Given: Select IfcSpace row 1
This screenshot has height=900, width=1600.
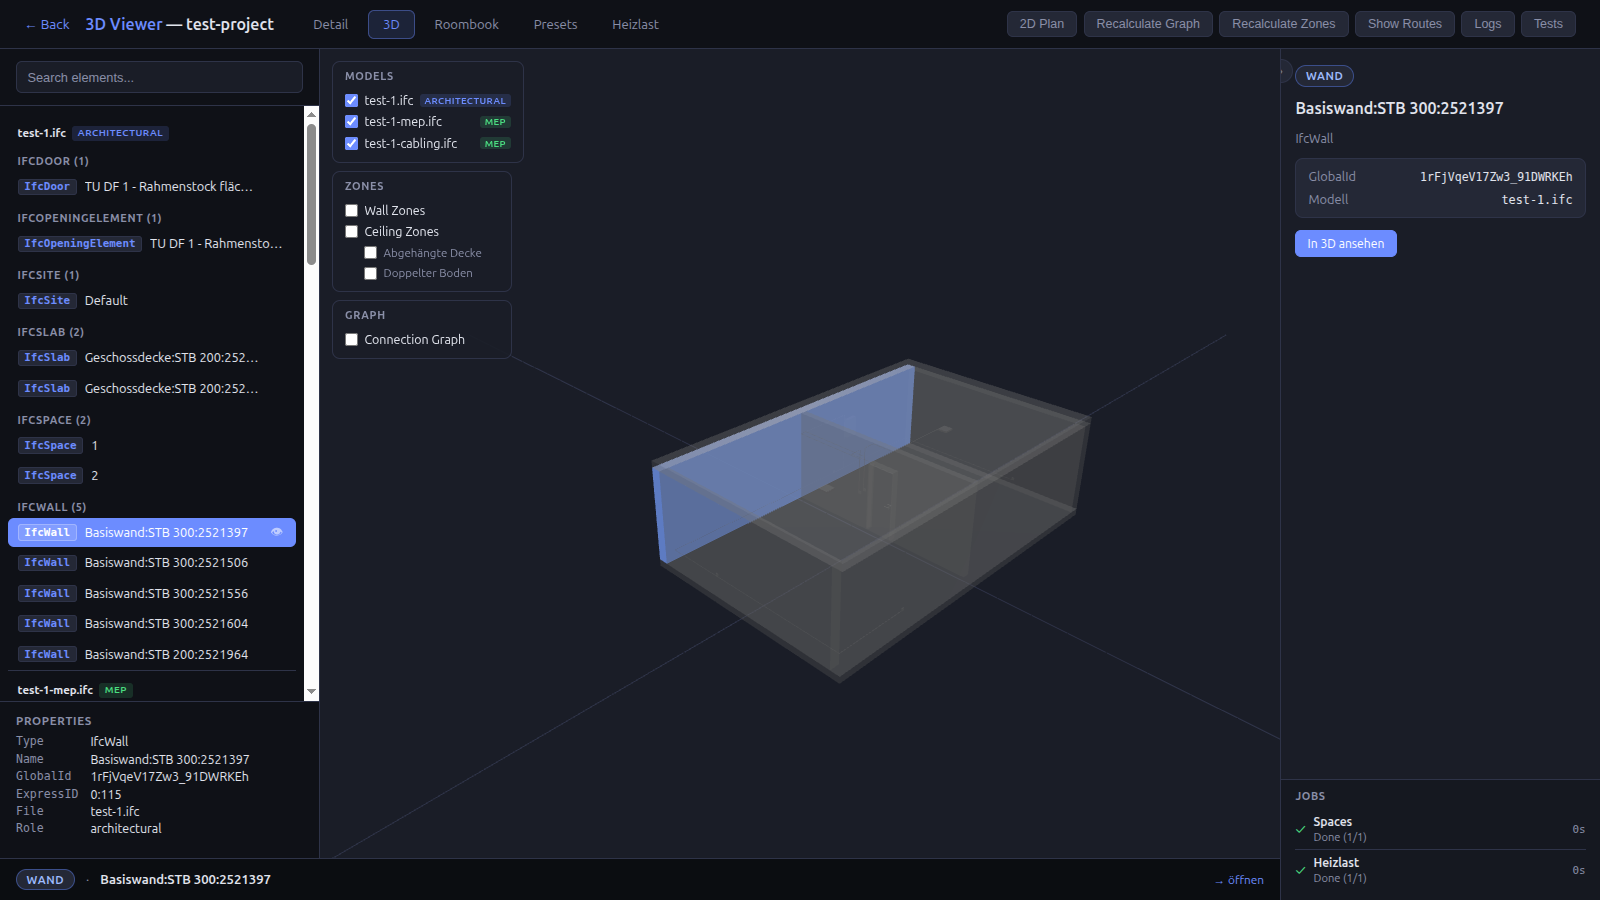Looking at the screenshot, I should pyautogui.click(x=152, y=446).
